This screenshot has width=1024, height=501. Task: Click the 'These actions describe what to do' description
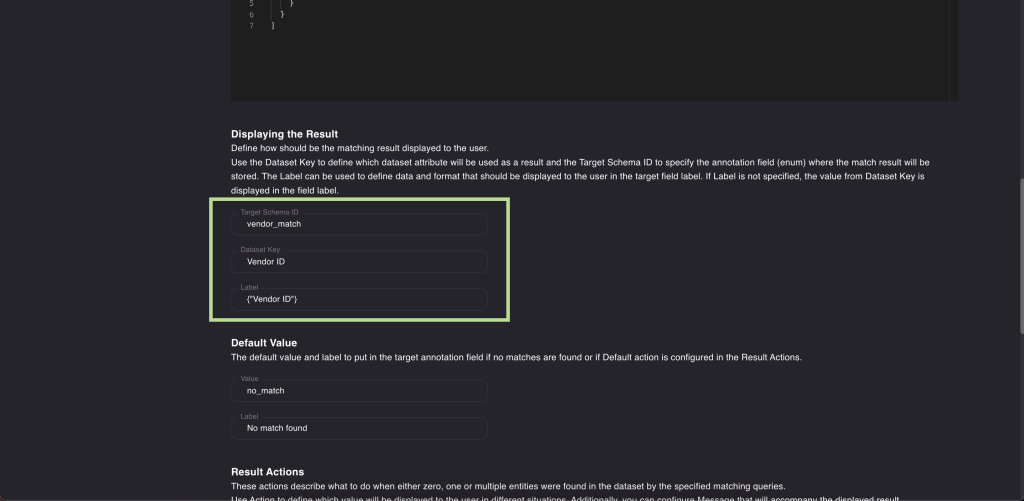tap(508, 486)
